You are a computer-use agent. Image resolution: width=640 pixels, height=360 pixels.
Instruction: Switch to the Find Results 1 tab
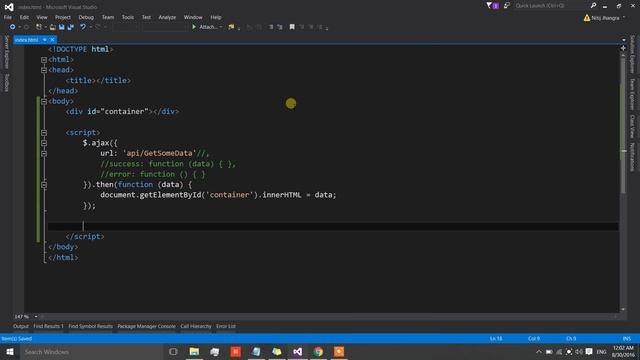(x=48, y=326)
